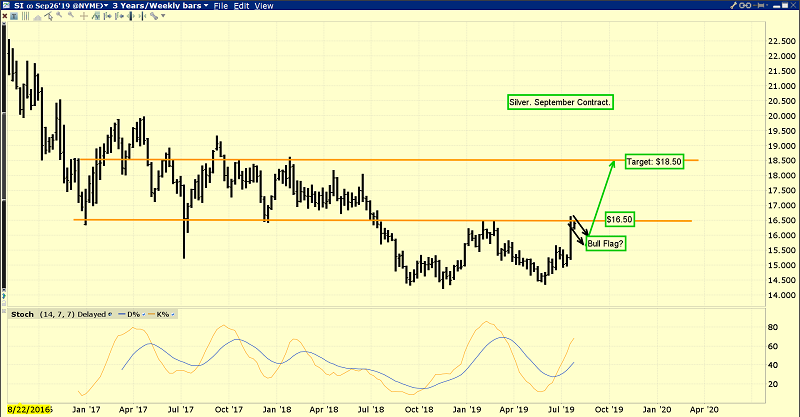Click the Oct '19 time axis label
The height and width of the screenshot is (417, 800).
pyautogui.click(x=609, y=409)
